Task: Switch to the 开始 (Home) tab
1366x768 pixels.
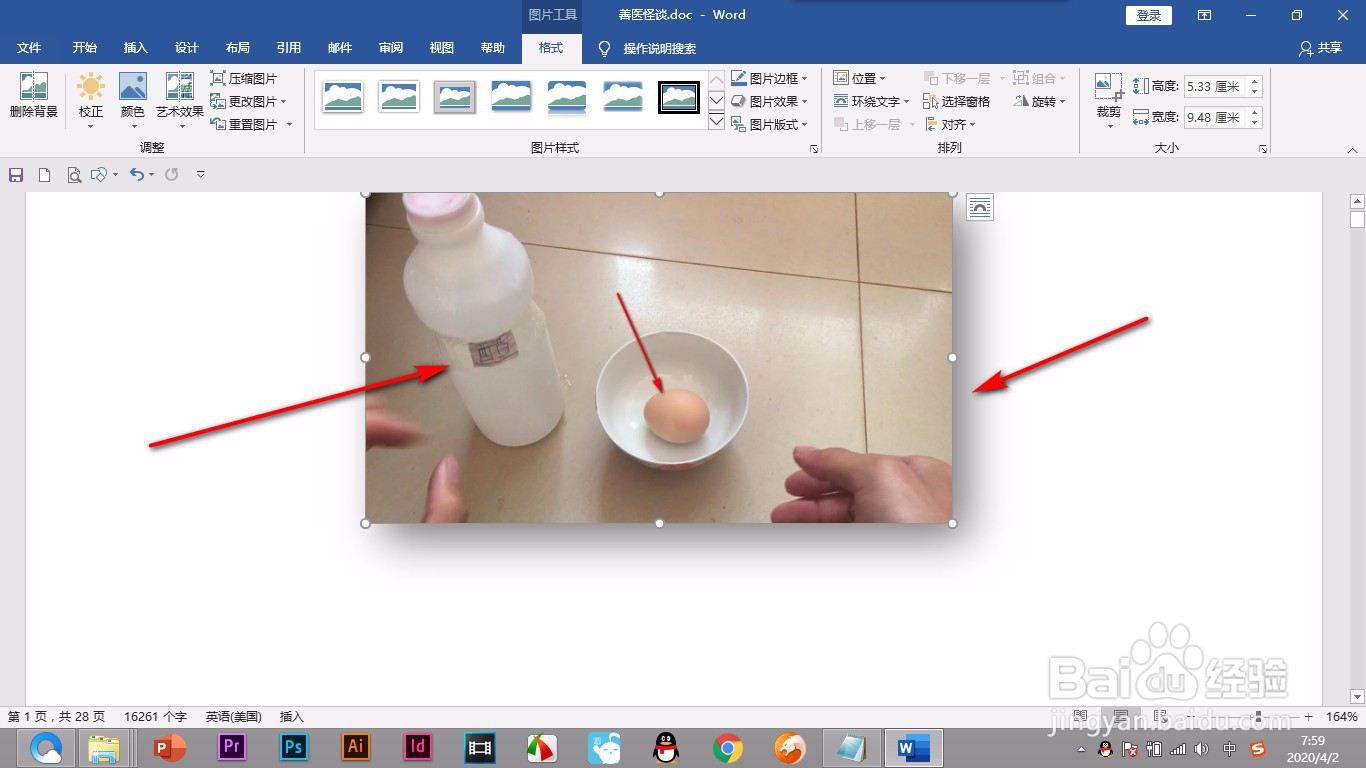Action: pyautogui.click(x=85, y=48)
